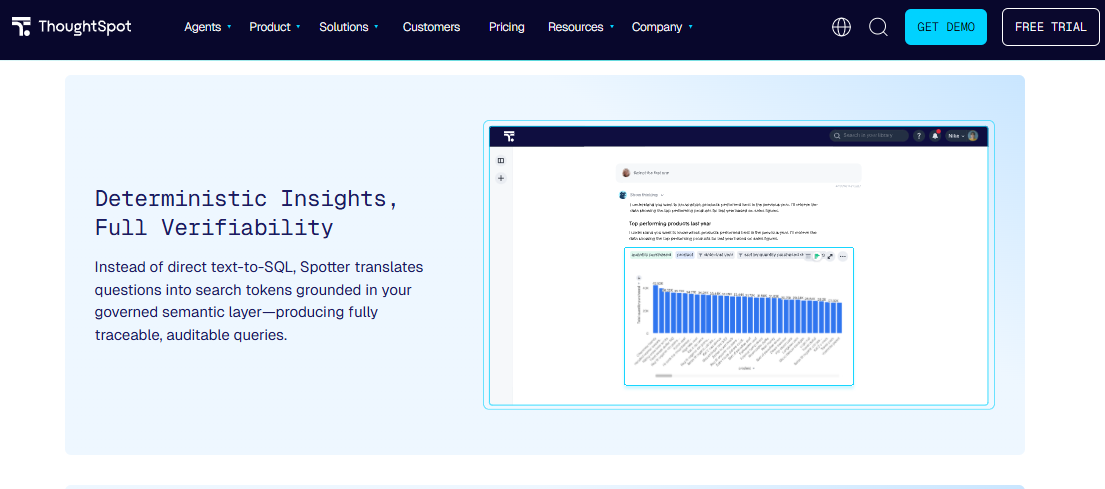Open the Company dropdown menu
This screenshot has width=1105, height=489.
[x=662, y=27]
